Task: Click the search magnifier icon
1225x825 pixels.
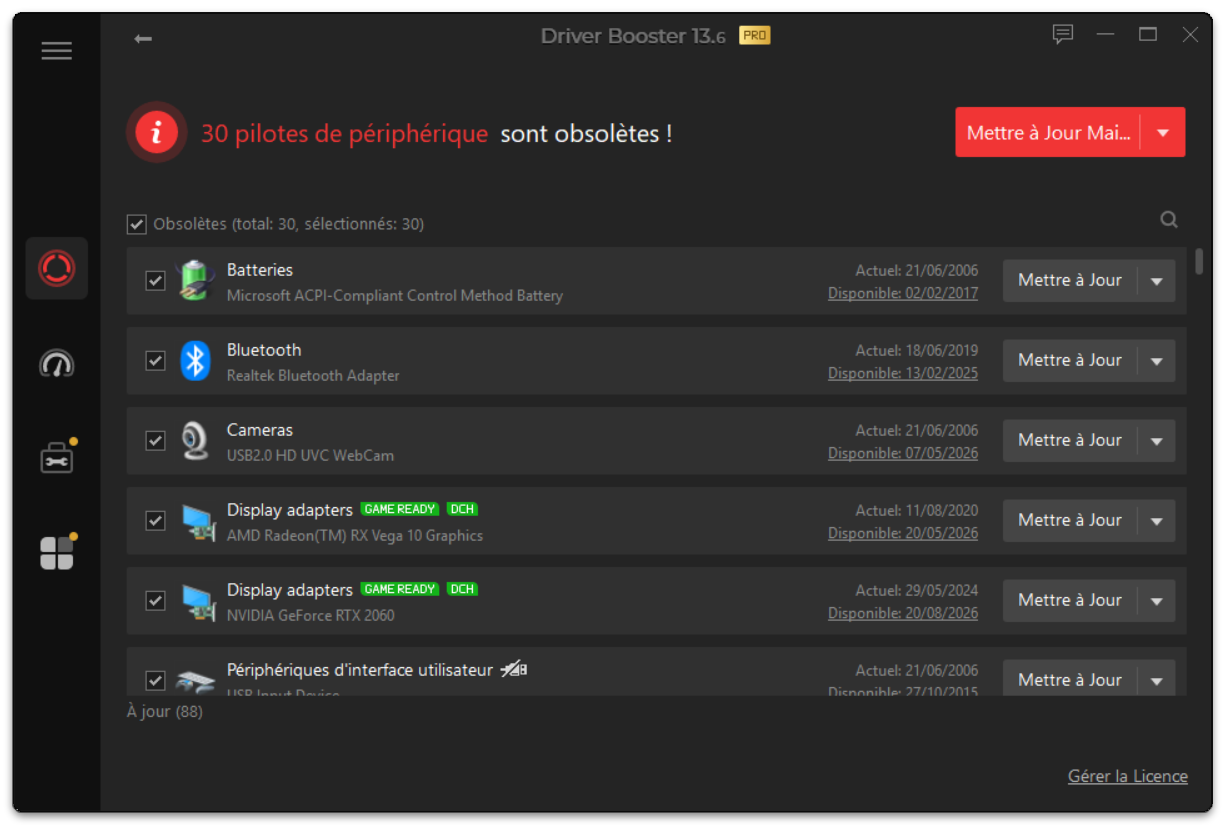Action: pyautogui.click(x=1169, y=220)
